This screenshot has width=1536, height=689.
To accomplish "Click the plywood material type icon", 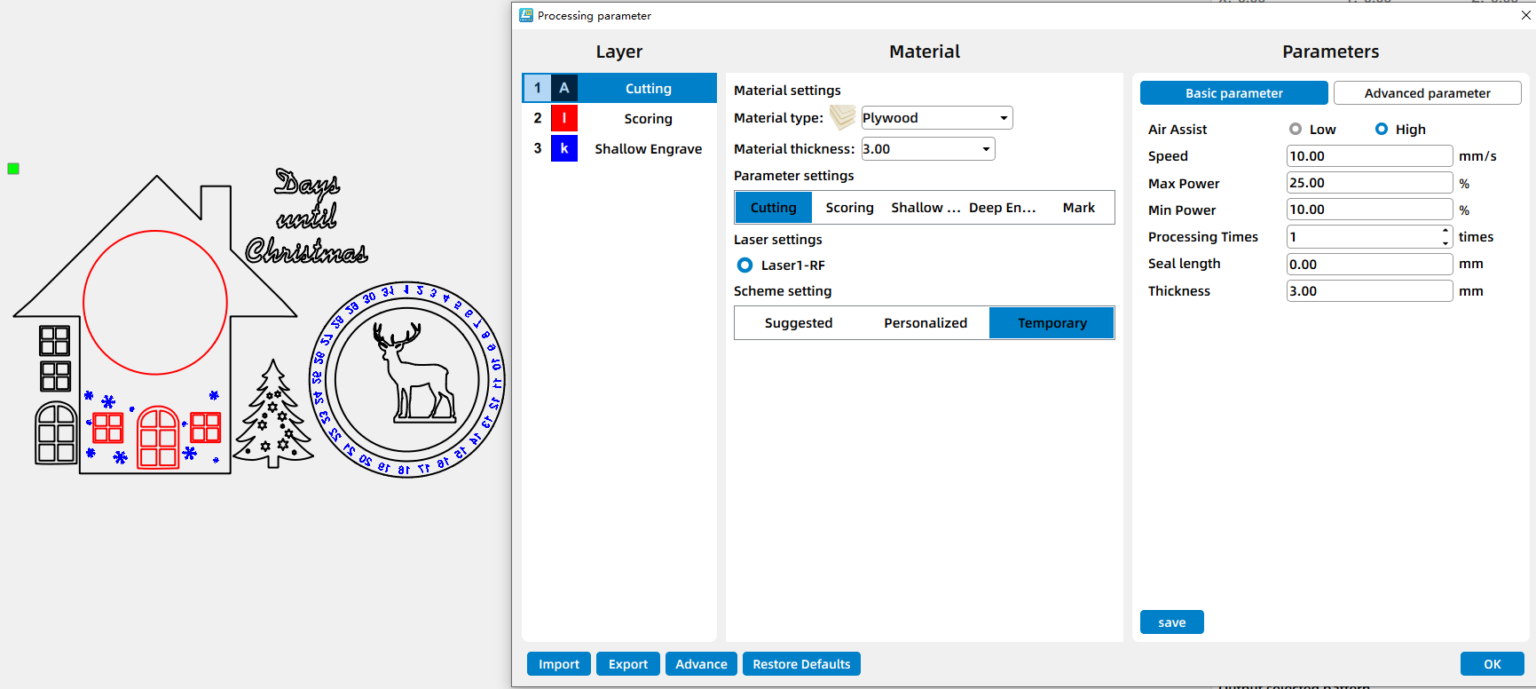I will [x=843, y=118].
